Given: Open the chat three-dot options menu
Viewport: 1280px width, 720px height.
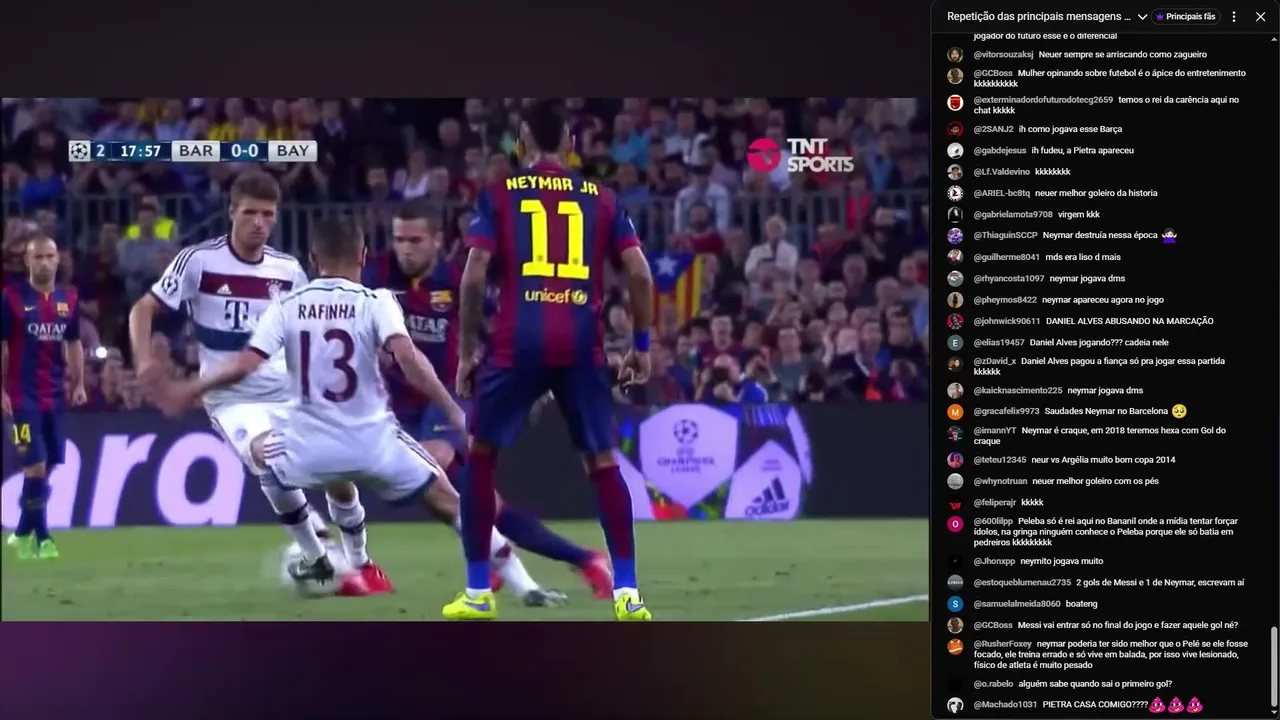Looking at the screenshot, I should [x=1234, y=17].
